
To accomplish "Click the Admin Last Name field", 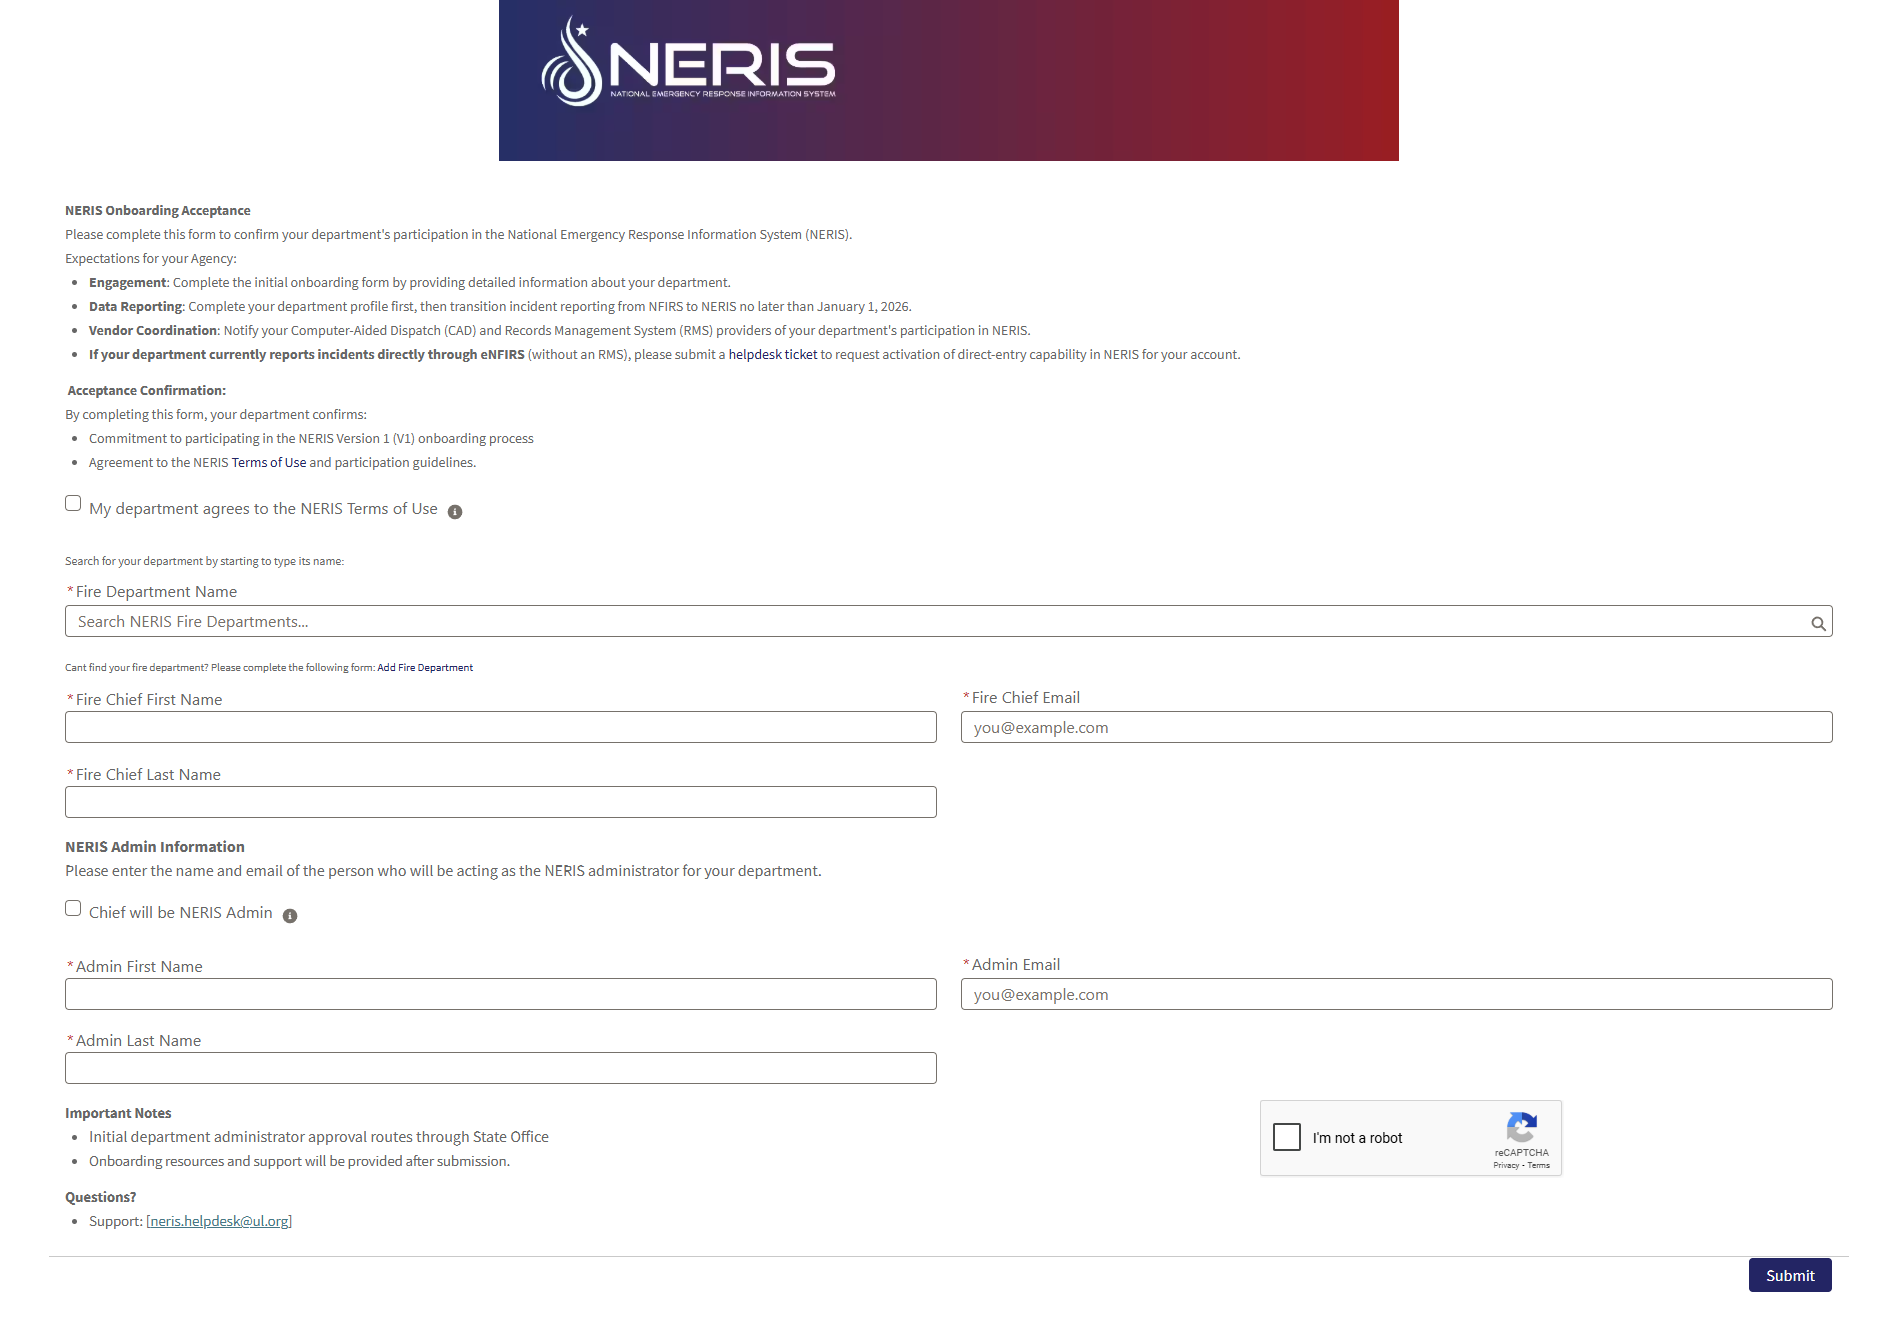I will coord(500,1068).
